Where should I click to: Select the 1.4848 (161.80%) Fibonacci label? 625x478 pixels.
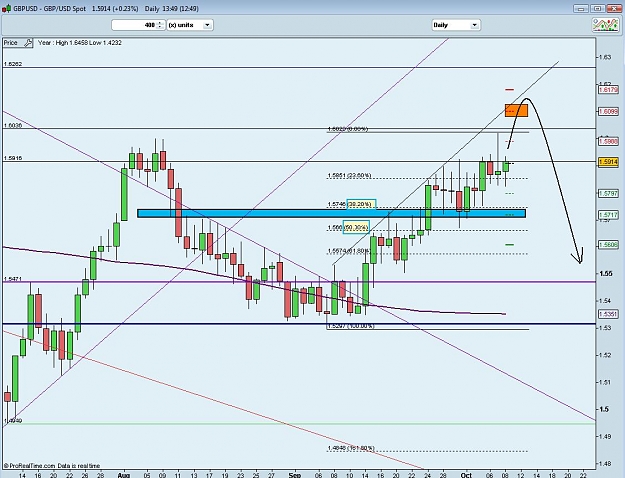(x=351, y=448)
